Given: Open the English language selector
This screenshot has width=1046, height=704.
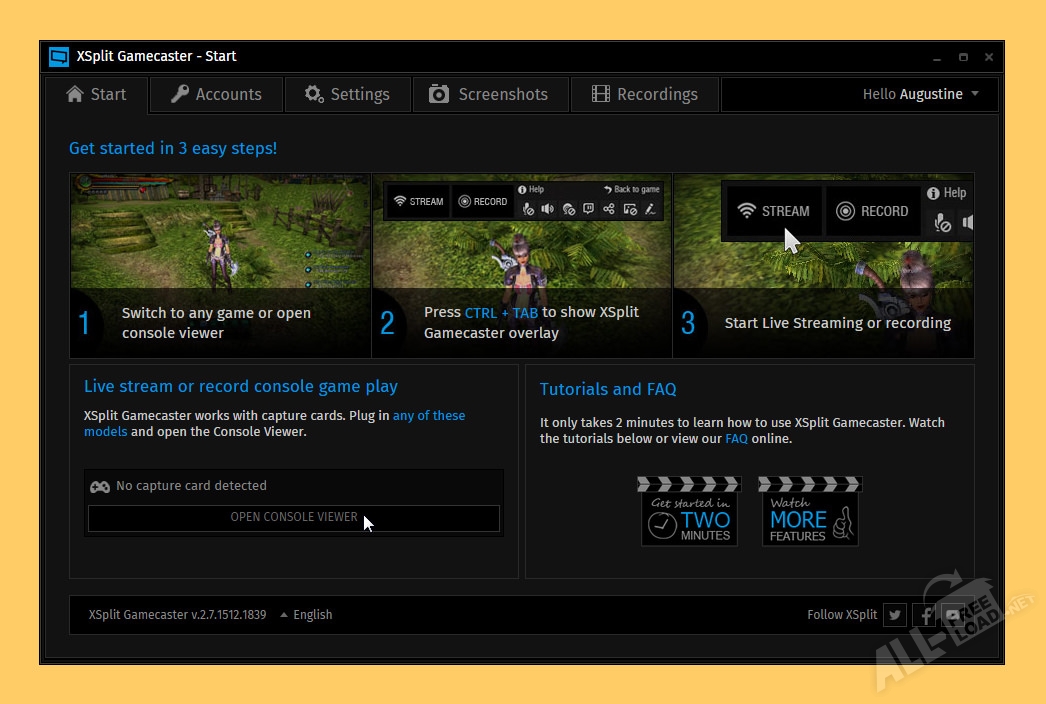Looking at the screenshot, I should click(306, 615).
